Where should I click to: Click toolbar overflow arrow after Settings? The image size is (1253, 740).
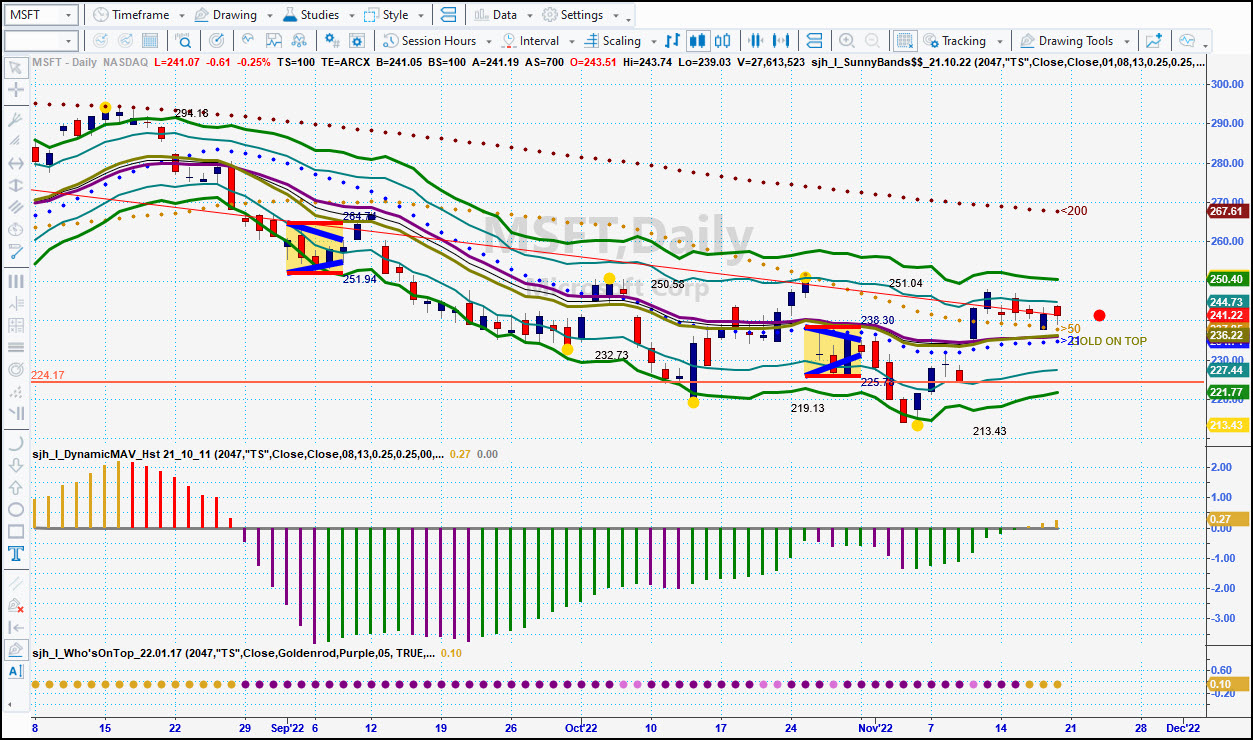(628, 18)
